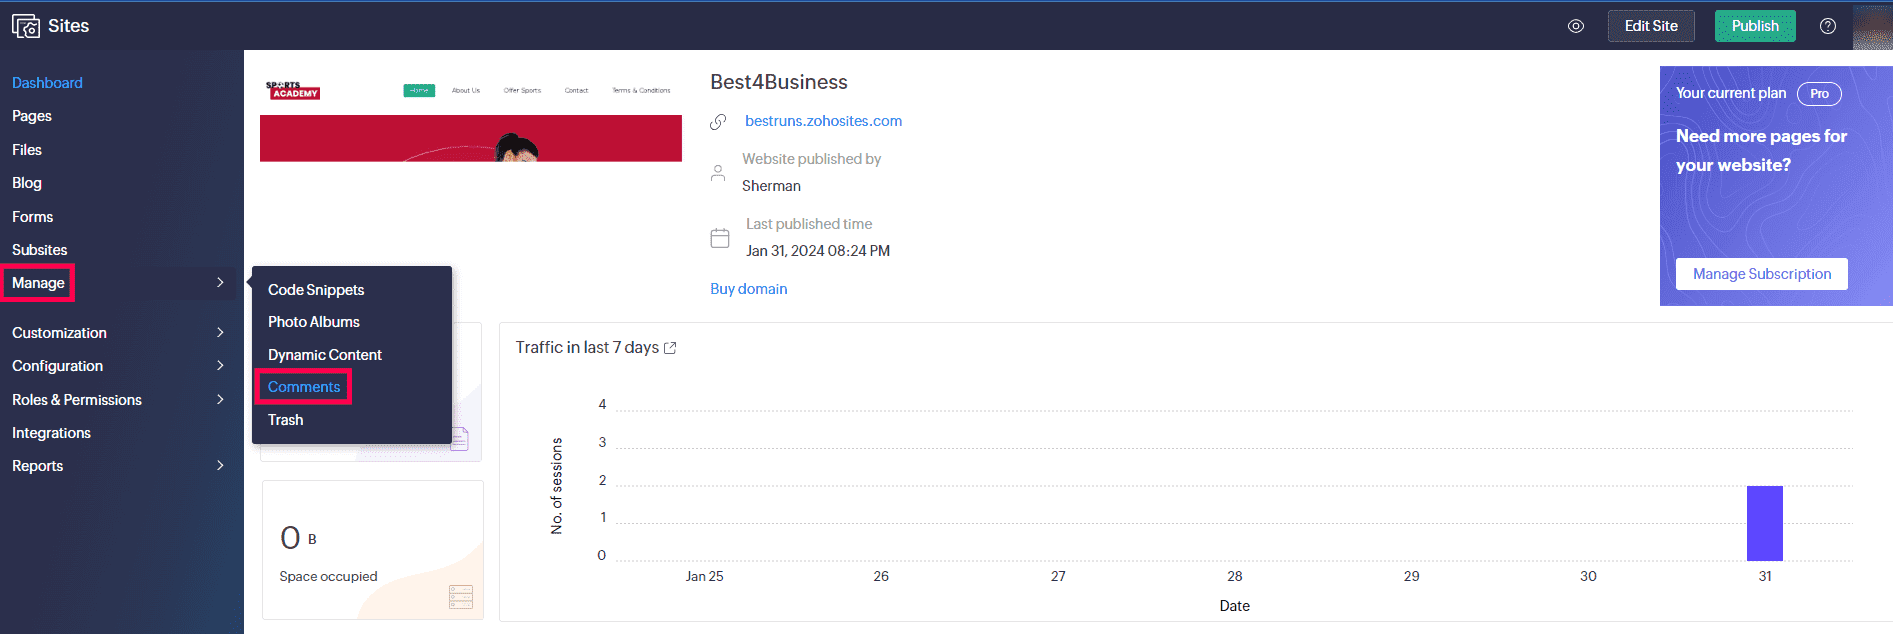Click the Jan 31 traffic bar
The image size is (1893, 634).
point(1765,523)
